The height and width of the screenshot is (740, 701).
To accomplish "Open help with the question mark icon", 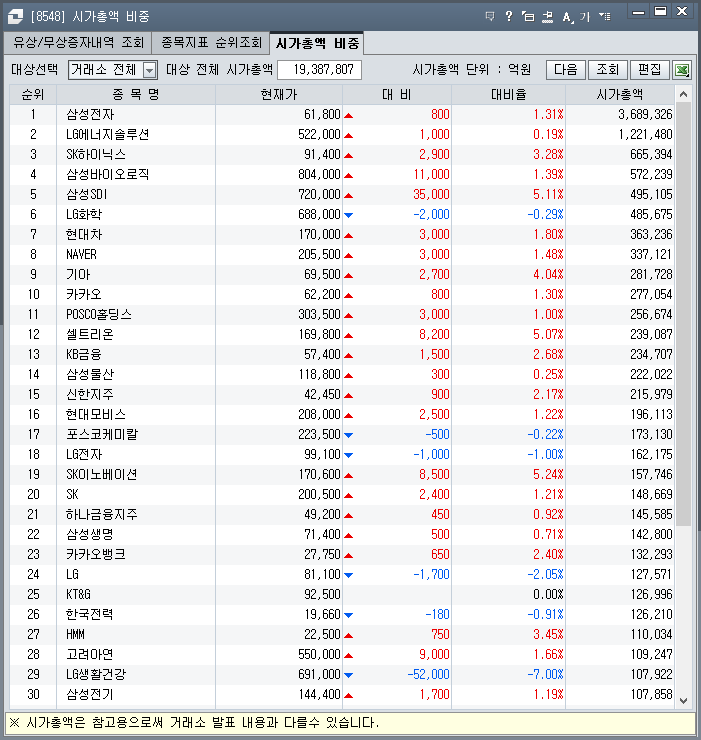I will click(509, 17).
